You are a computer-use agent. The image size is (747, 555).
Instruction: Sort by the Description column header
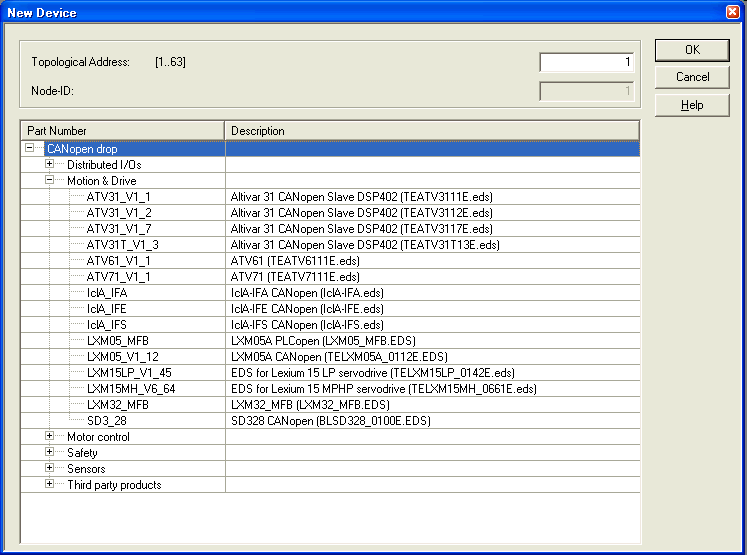pos(432,131)
